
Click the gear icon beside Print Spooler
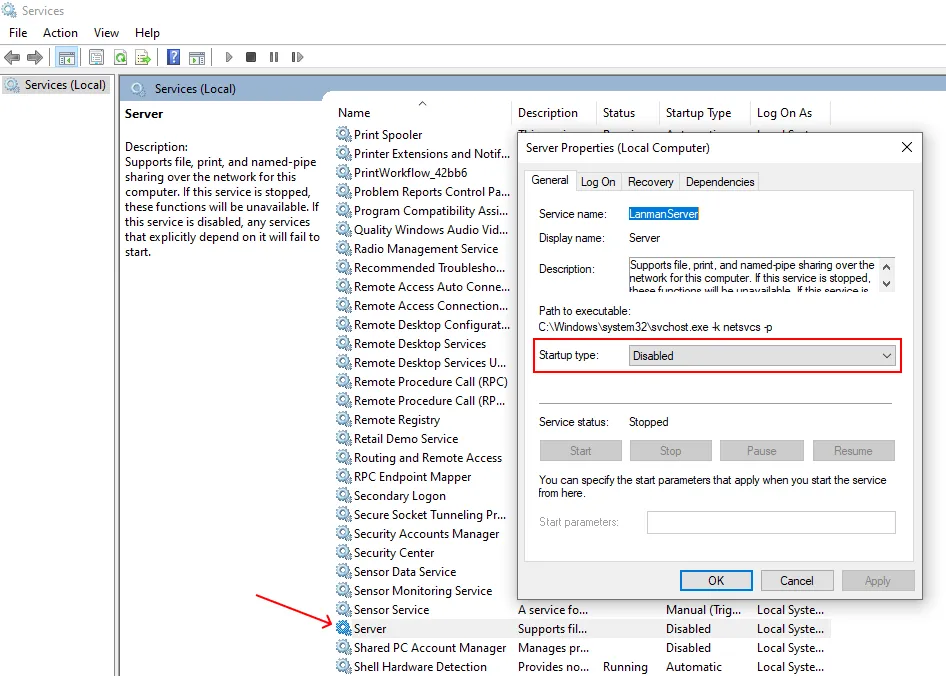[x=344, y=134]
